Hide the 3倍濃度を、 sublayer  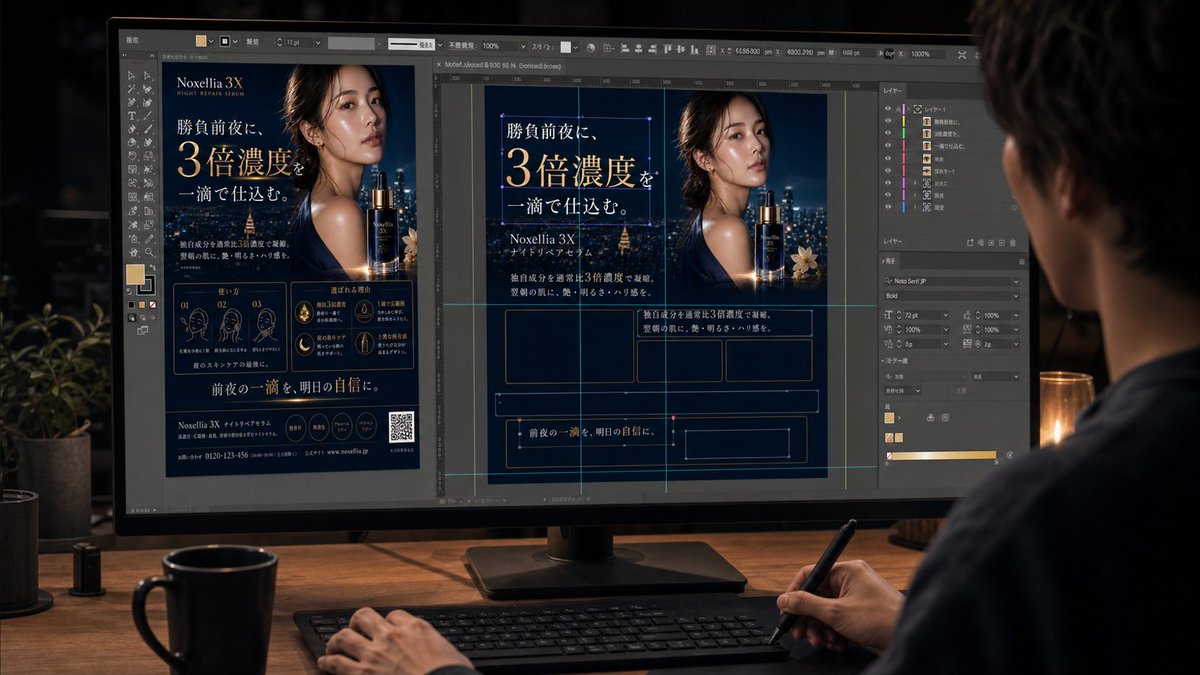[888, 132]
